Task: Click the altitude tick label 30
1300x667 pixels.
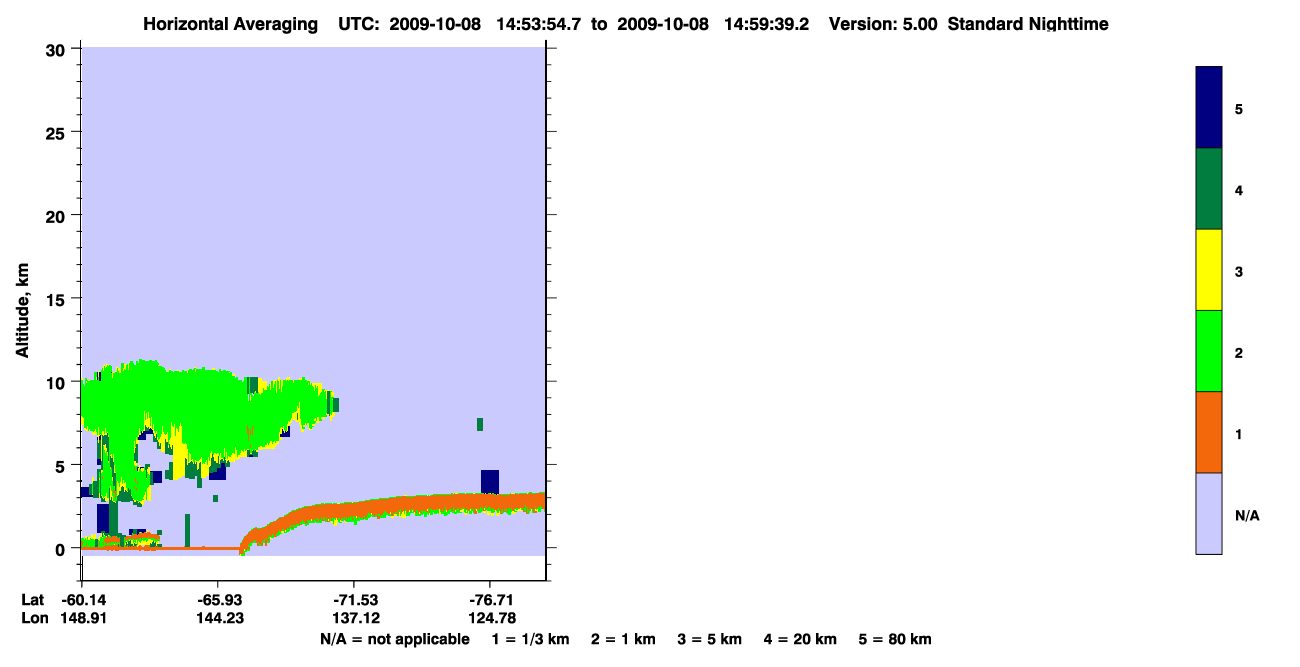Action: 58,49
